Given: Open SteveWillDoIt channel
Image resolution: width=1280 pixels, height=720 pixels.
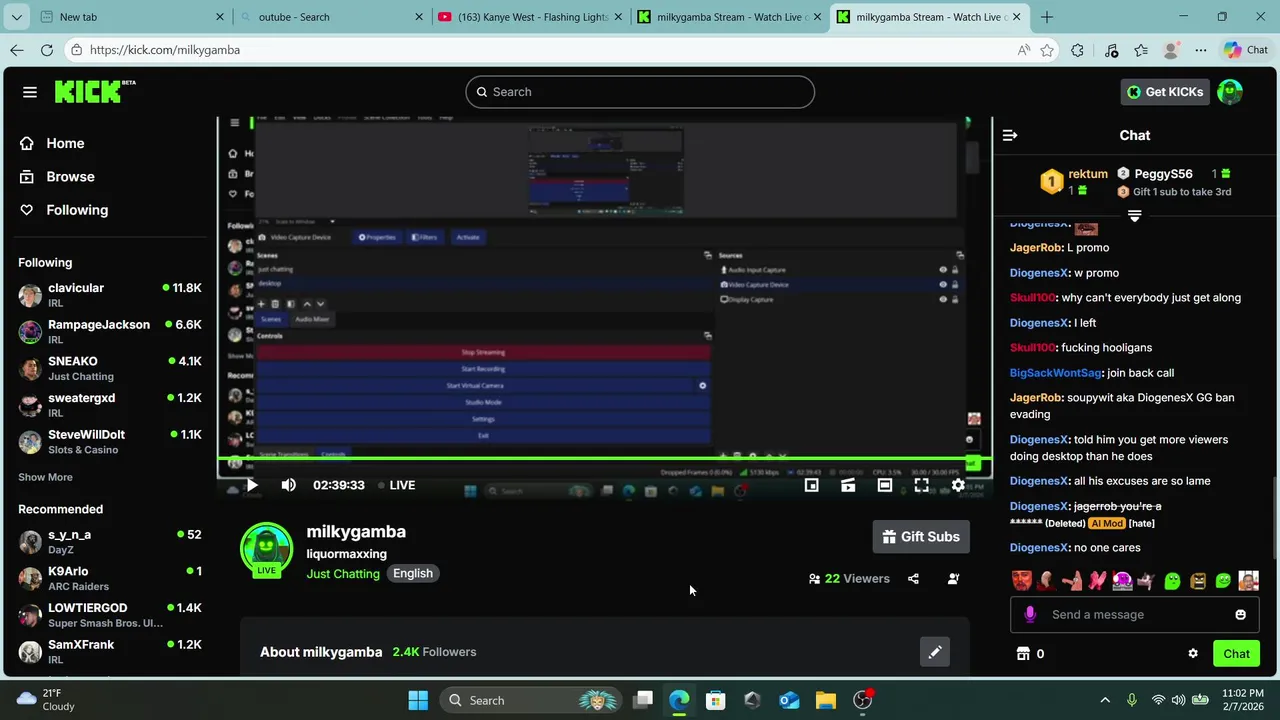Looking at the screenshot, I should pos(110,442).
